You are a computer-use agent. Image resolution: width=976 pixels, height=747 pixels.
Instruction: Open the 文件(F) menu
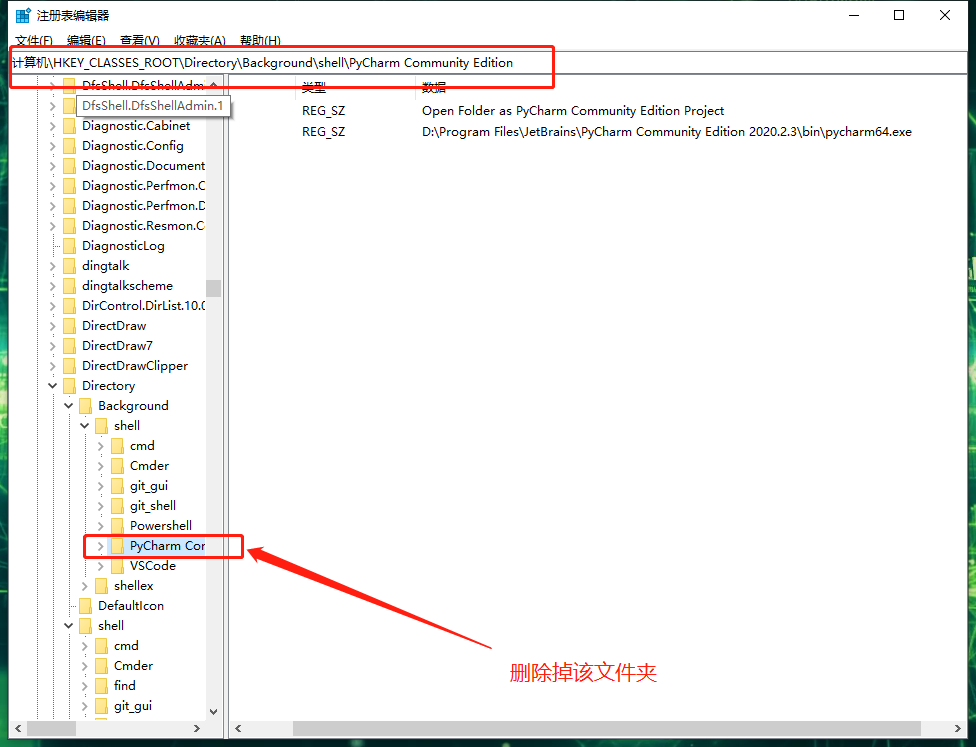pos(34,40)
